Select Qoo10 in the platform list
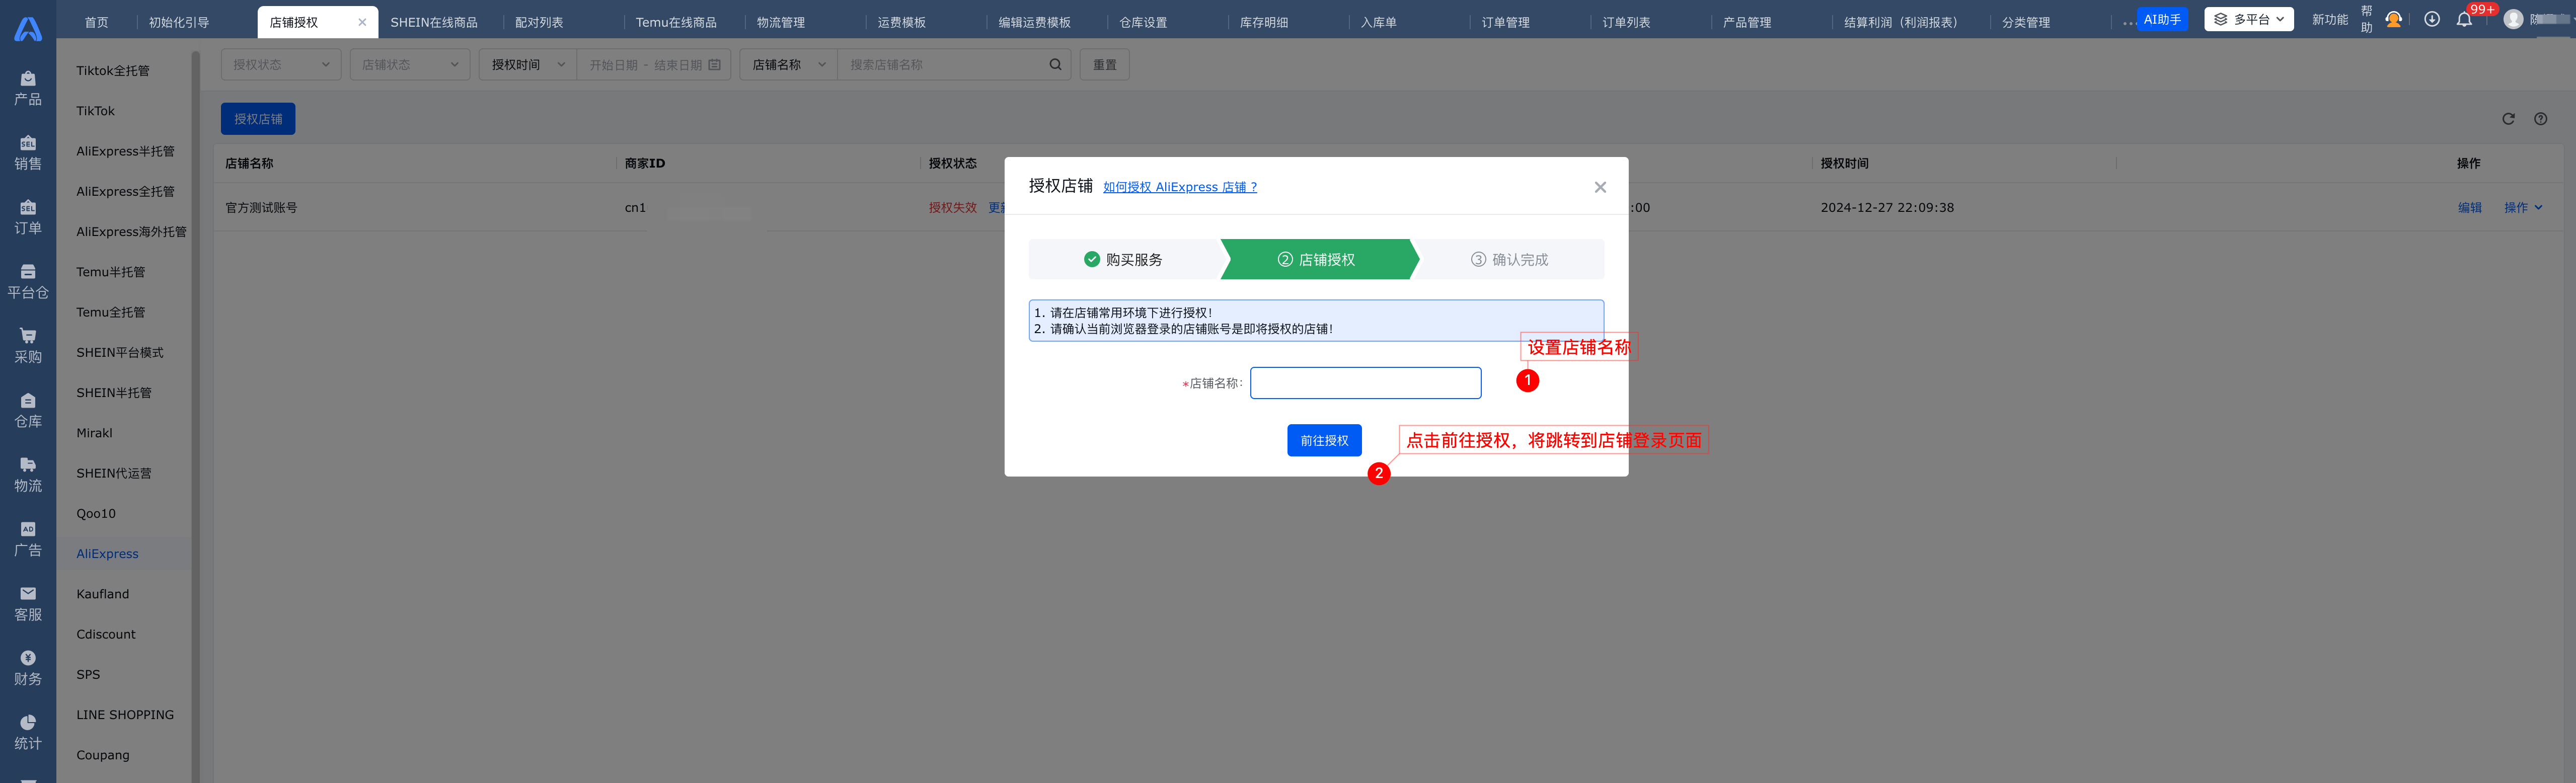Screen dimensions: 2576x783 click(96, 514)
